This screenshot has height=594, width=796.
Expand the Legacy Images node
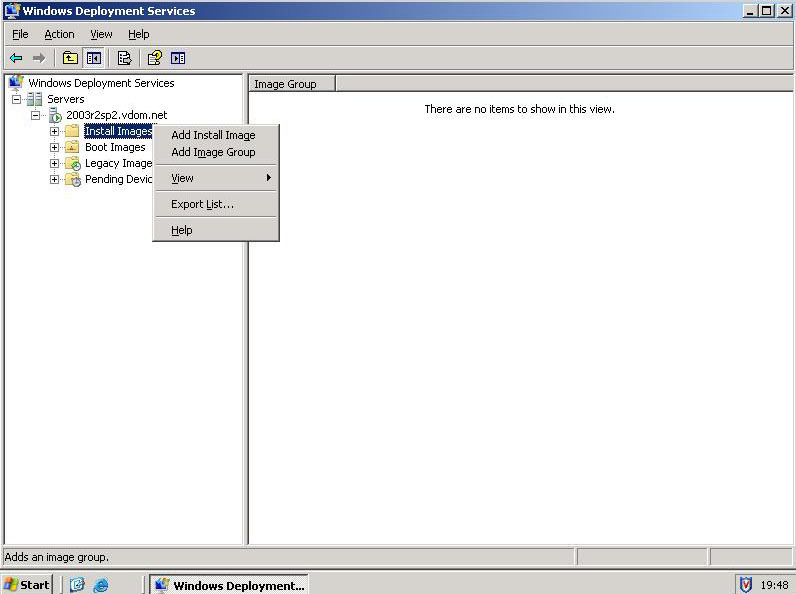coord(54,163)
